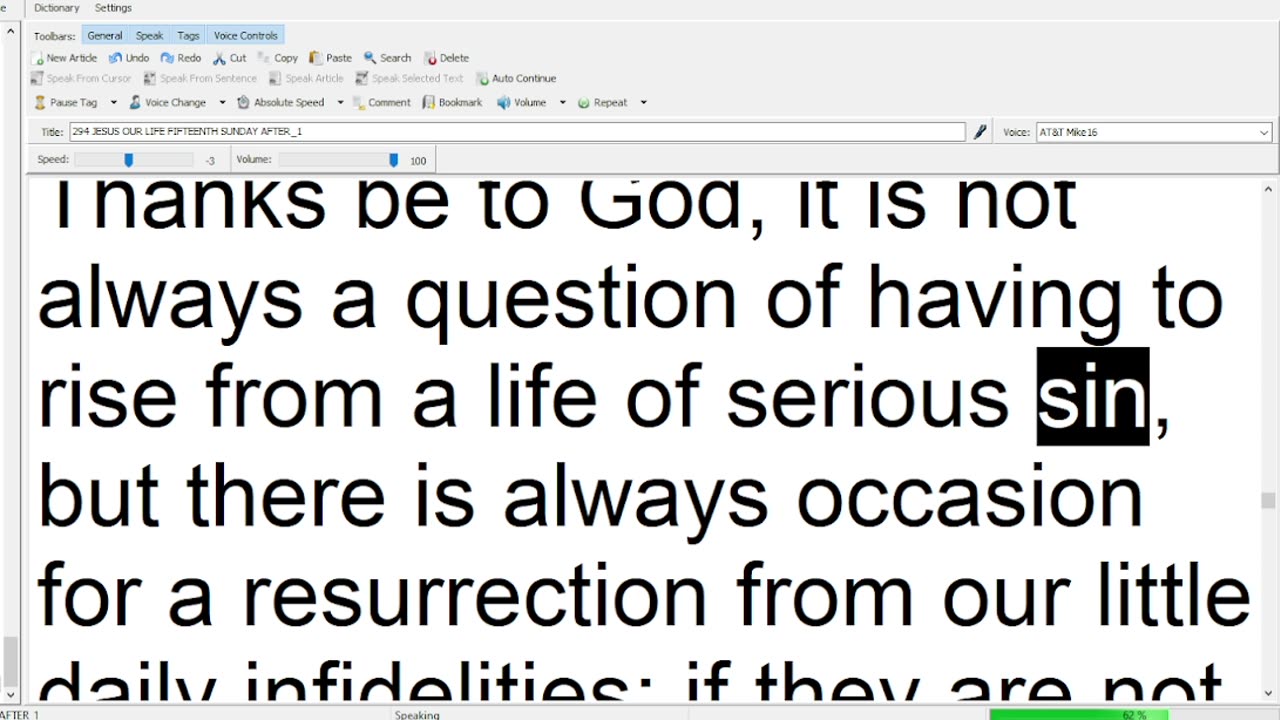Insert a Voice Change tag

[x=168, y=102]
